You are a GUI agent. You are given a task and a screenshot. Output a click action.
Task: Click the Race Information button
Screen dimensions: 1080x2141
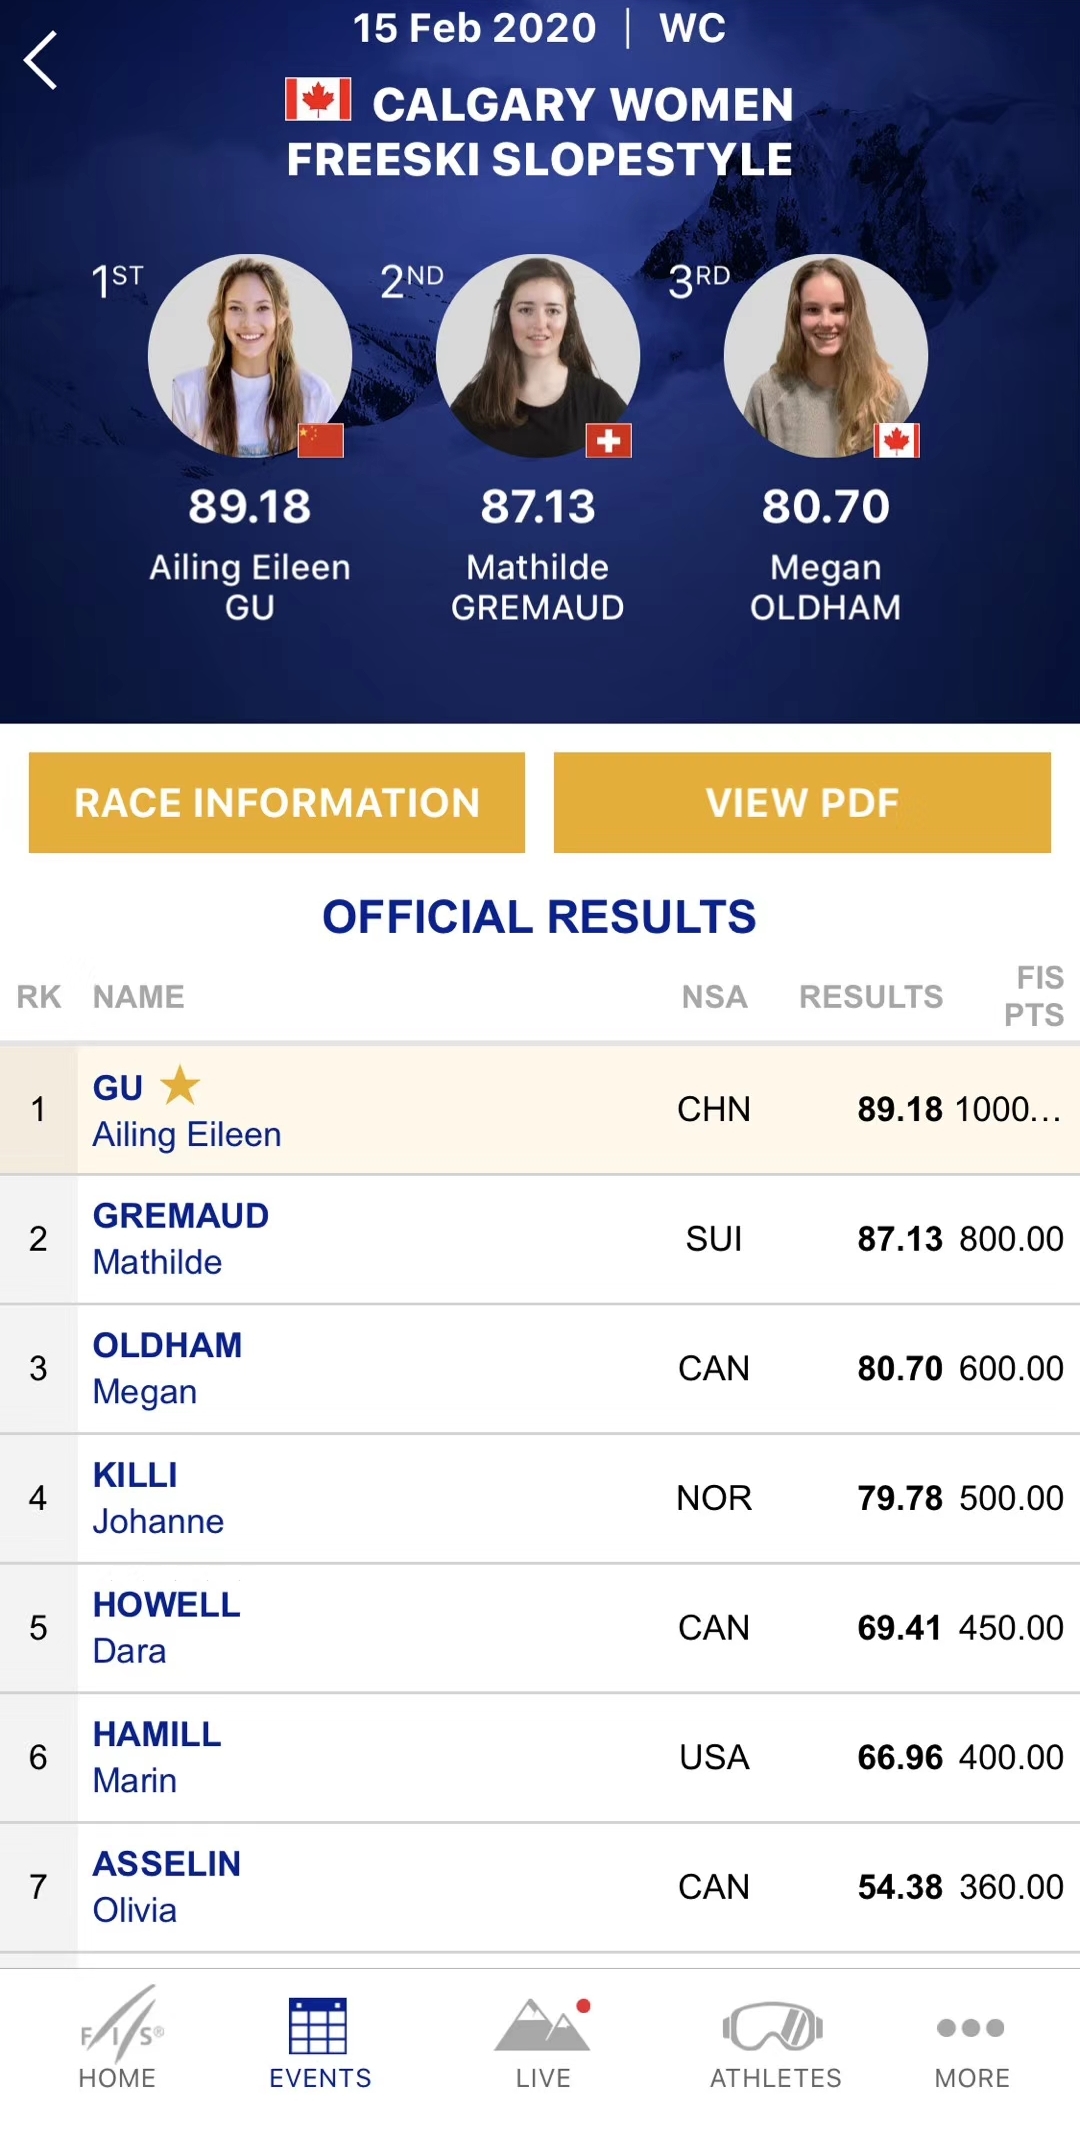[277, 803]
